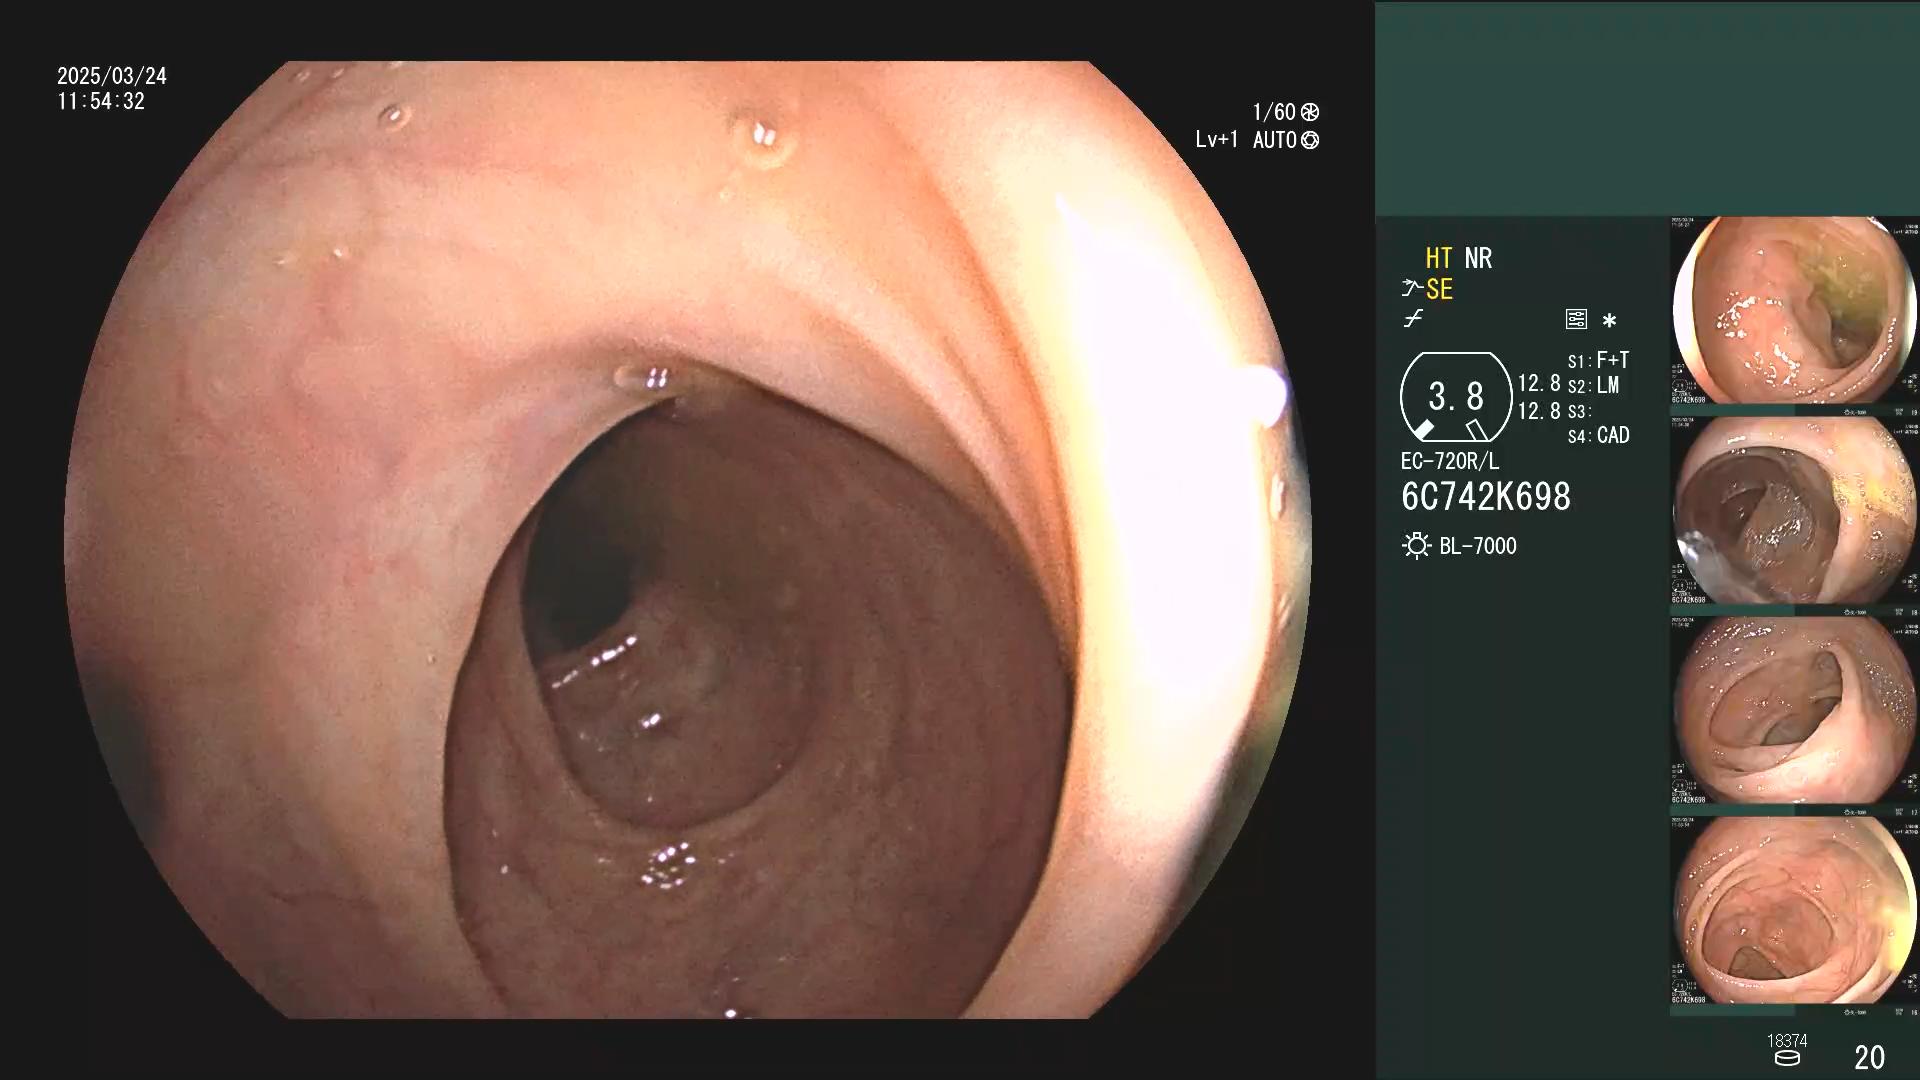Click the structure emphasis curve icon beside SE
The height and width of the screenshot is (1080, 1920).
pos(1411,289)
